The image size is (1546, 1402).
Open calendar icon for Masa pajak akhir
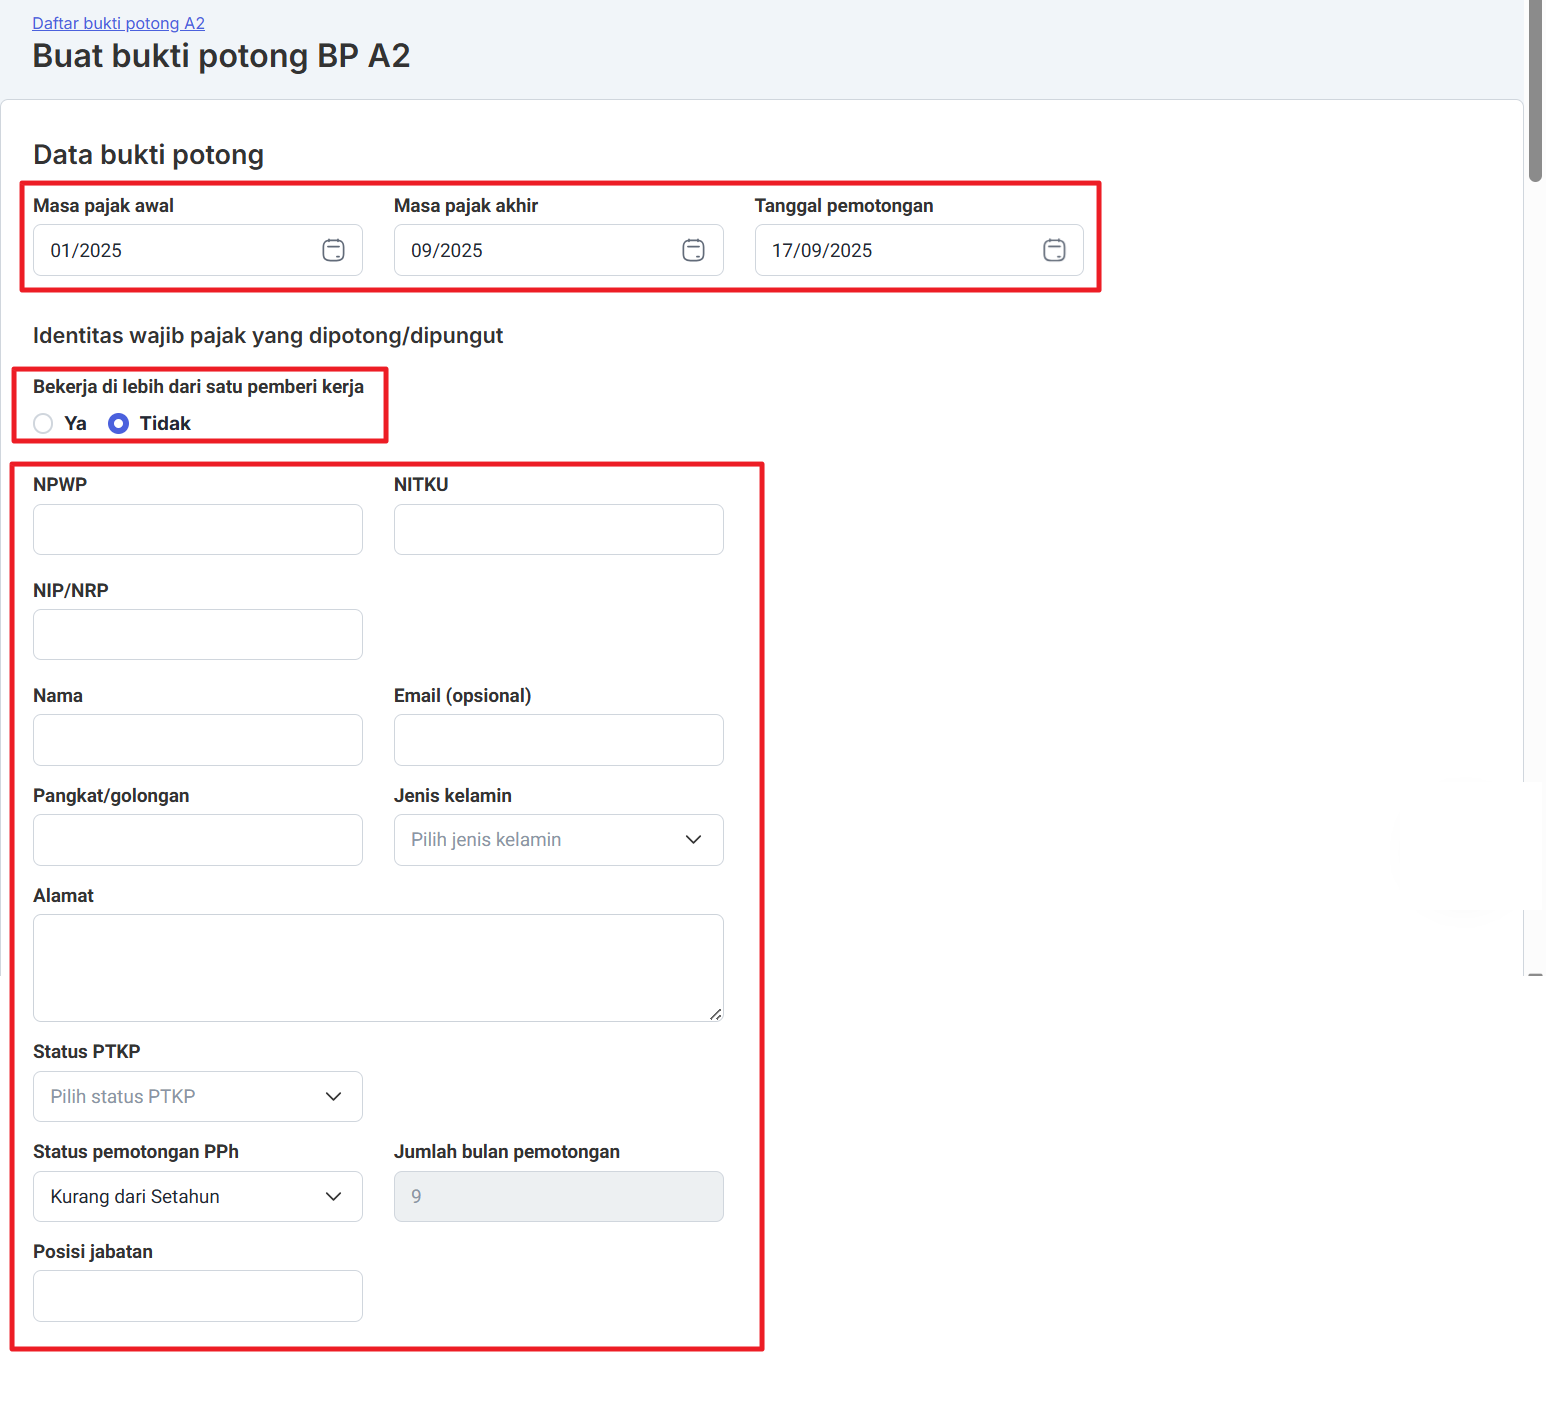coord(693,250)
